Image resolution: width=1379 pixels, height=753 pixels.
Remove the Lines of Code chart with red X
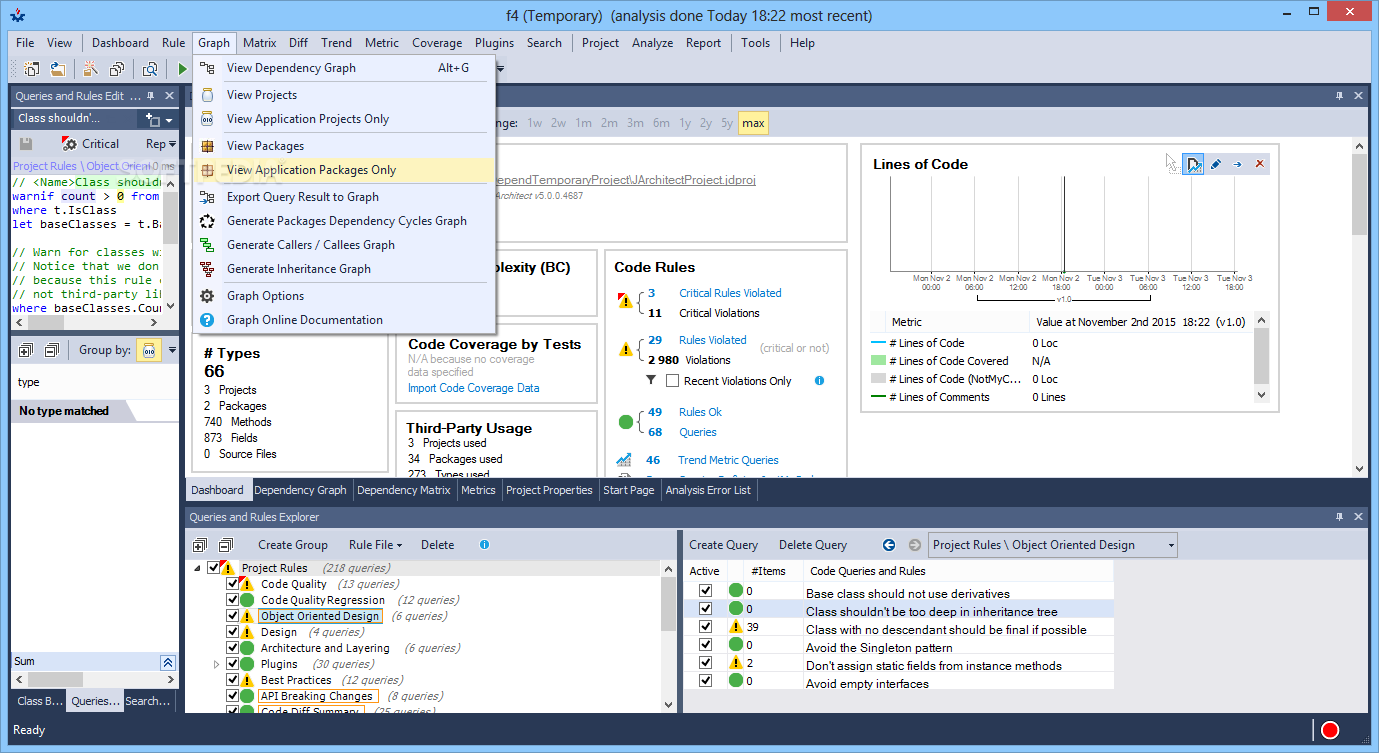point(1259,164)
